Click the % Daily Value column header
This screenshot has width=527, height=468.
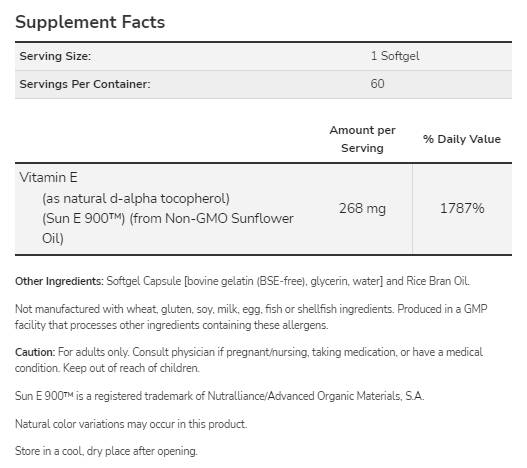[462, 139]
